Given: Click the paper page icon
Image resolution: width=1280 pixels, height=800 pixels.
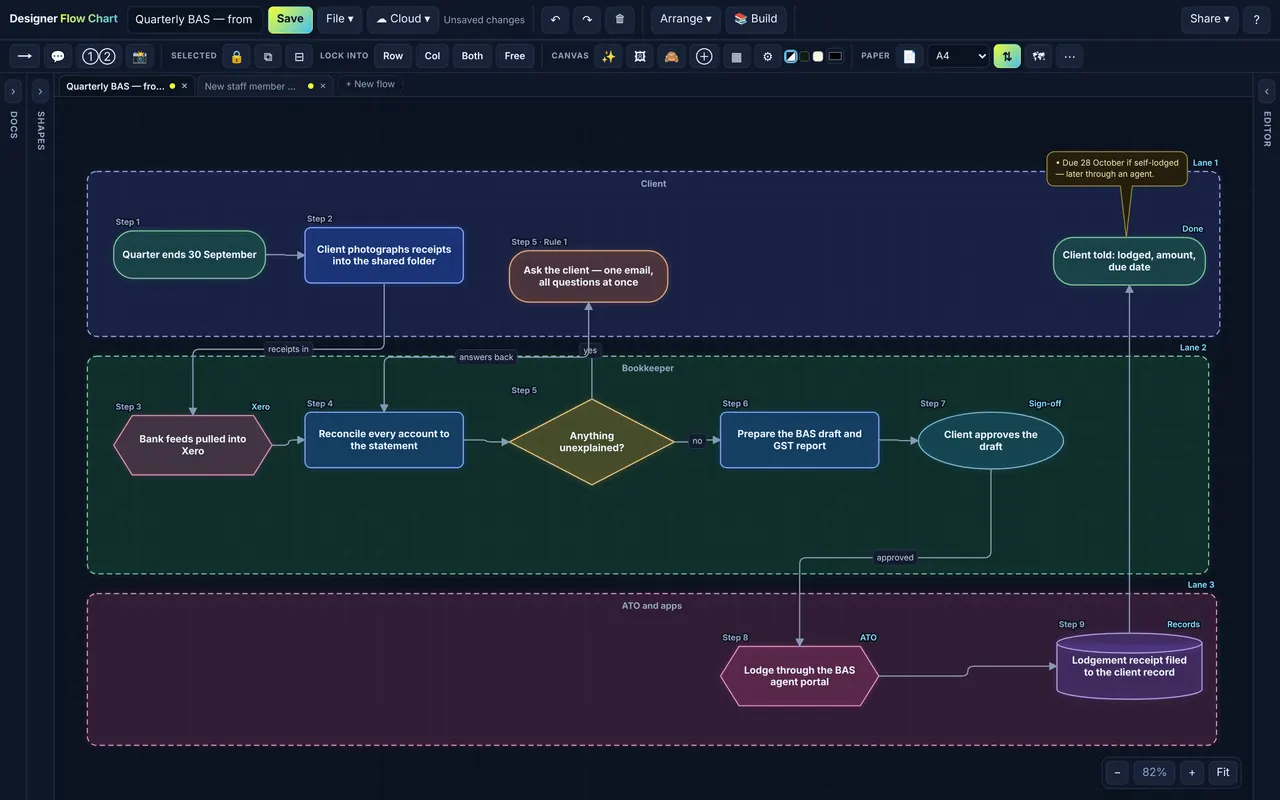Looking at the screenshot, I should (909, 56).
